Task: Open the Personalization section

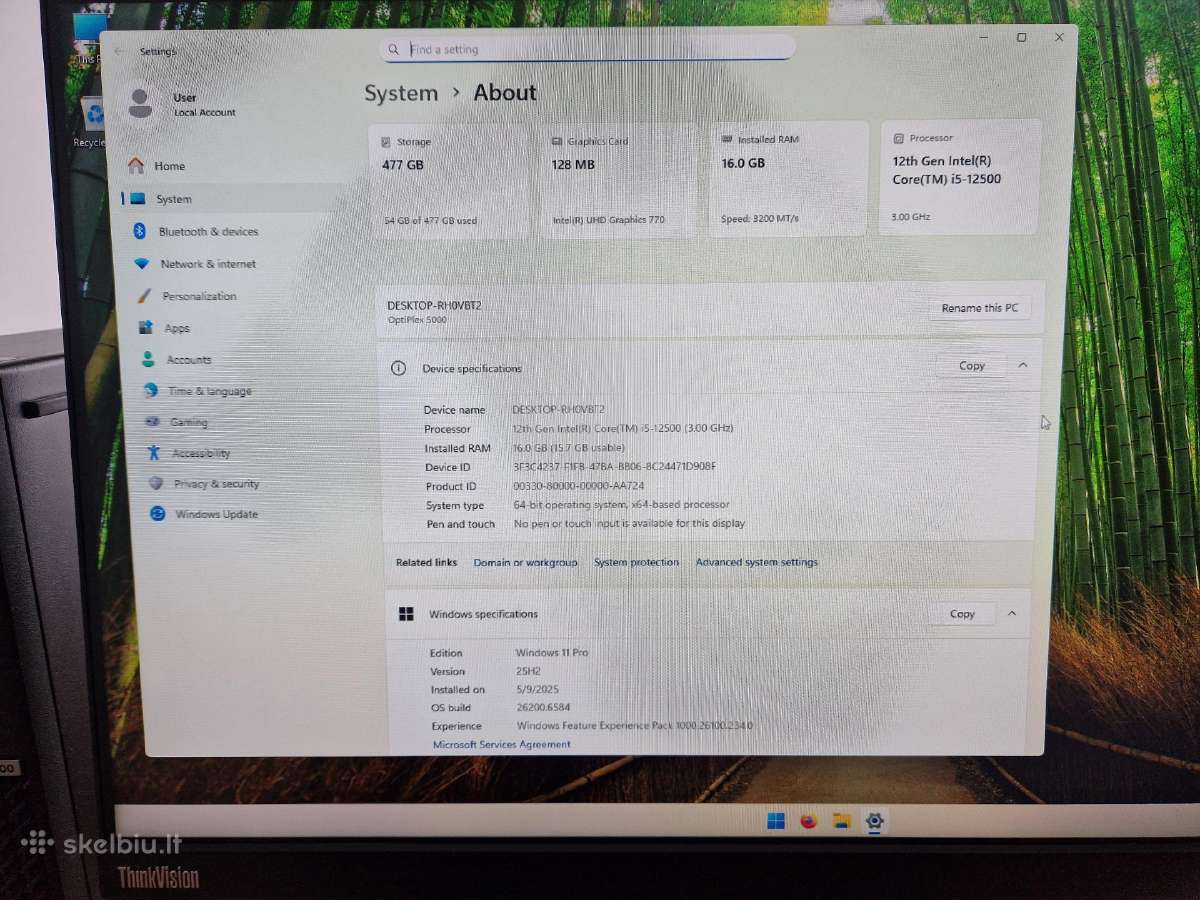Action: tap(188, 296)
